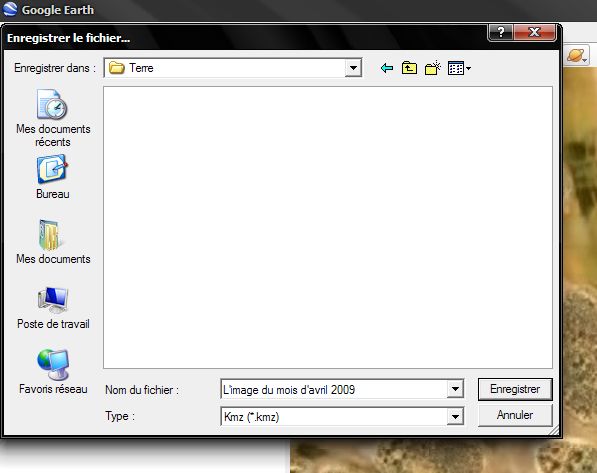Click the planet switcher icon in Google Earth
The height and width of the screenshot is (473, 597).
(577, 56)
